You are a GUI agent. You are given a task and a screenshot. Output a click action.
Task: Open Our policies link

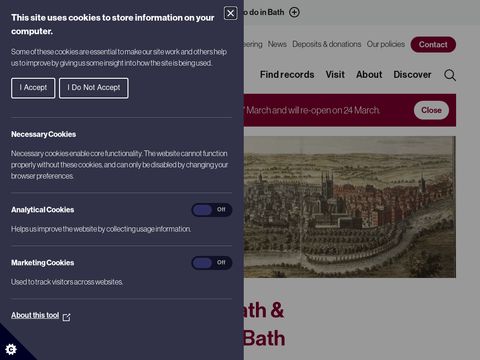386,44
